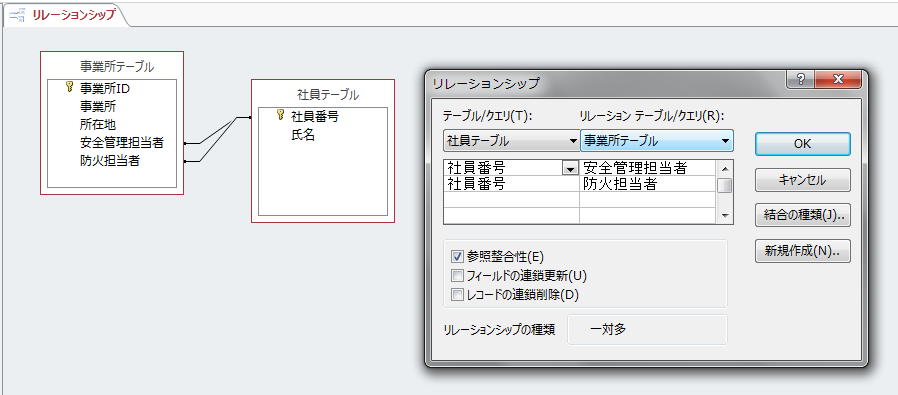This screenshot has width=898, height=395.
Task: Enable フィールドの連鎖更新(U) checkbox
Action: [457, 276]
